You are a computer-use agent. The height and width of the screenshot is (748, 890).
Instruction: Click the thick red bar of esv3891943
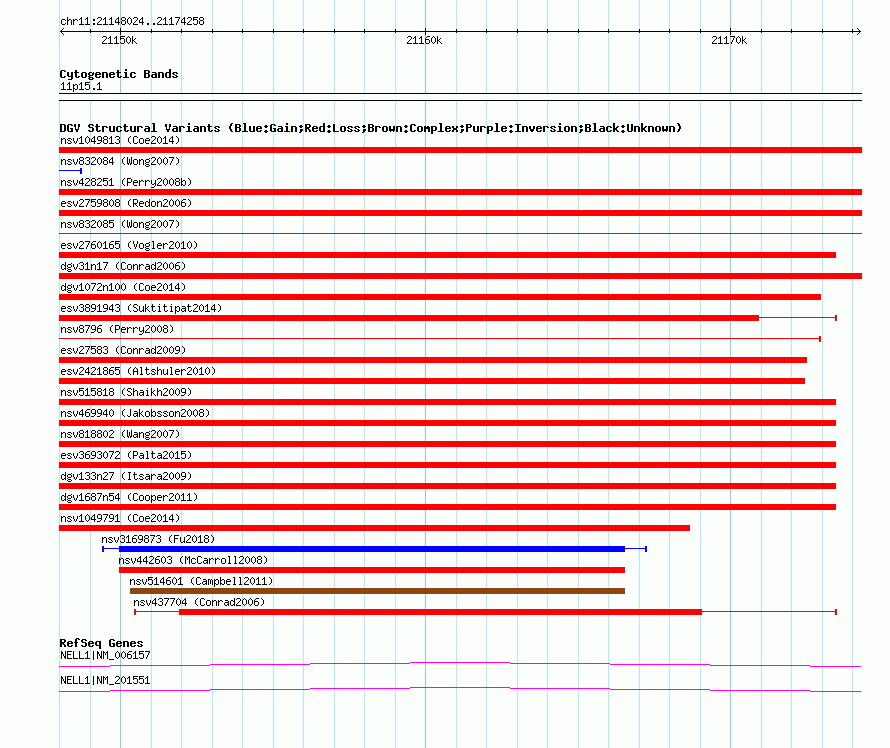(x=409, y=318)
